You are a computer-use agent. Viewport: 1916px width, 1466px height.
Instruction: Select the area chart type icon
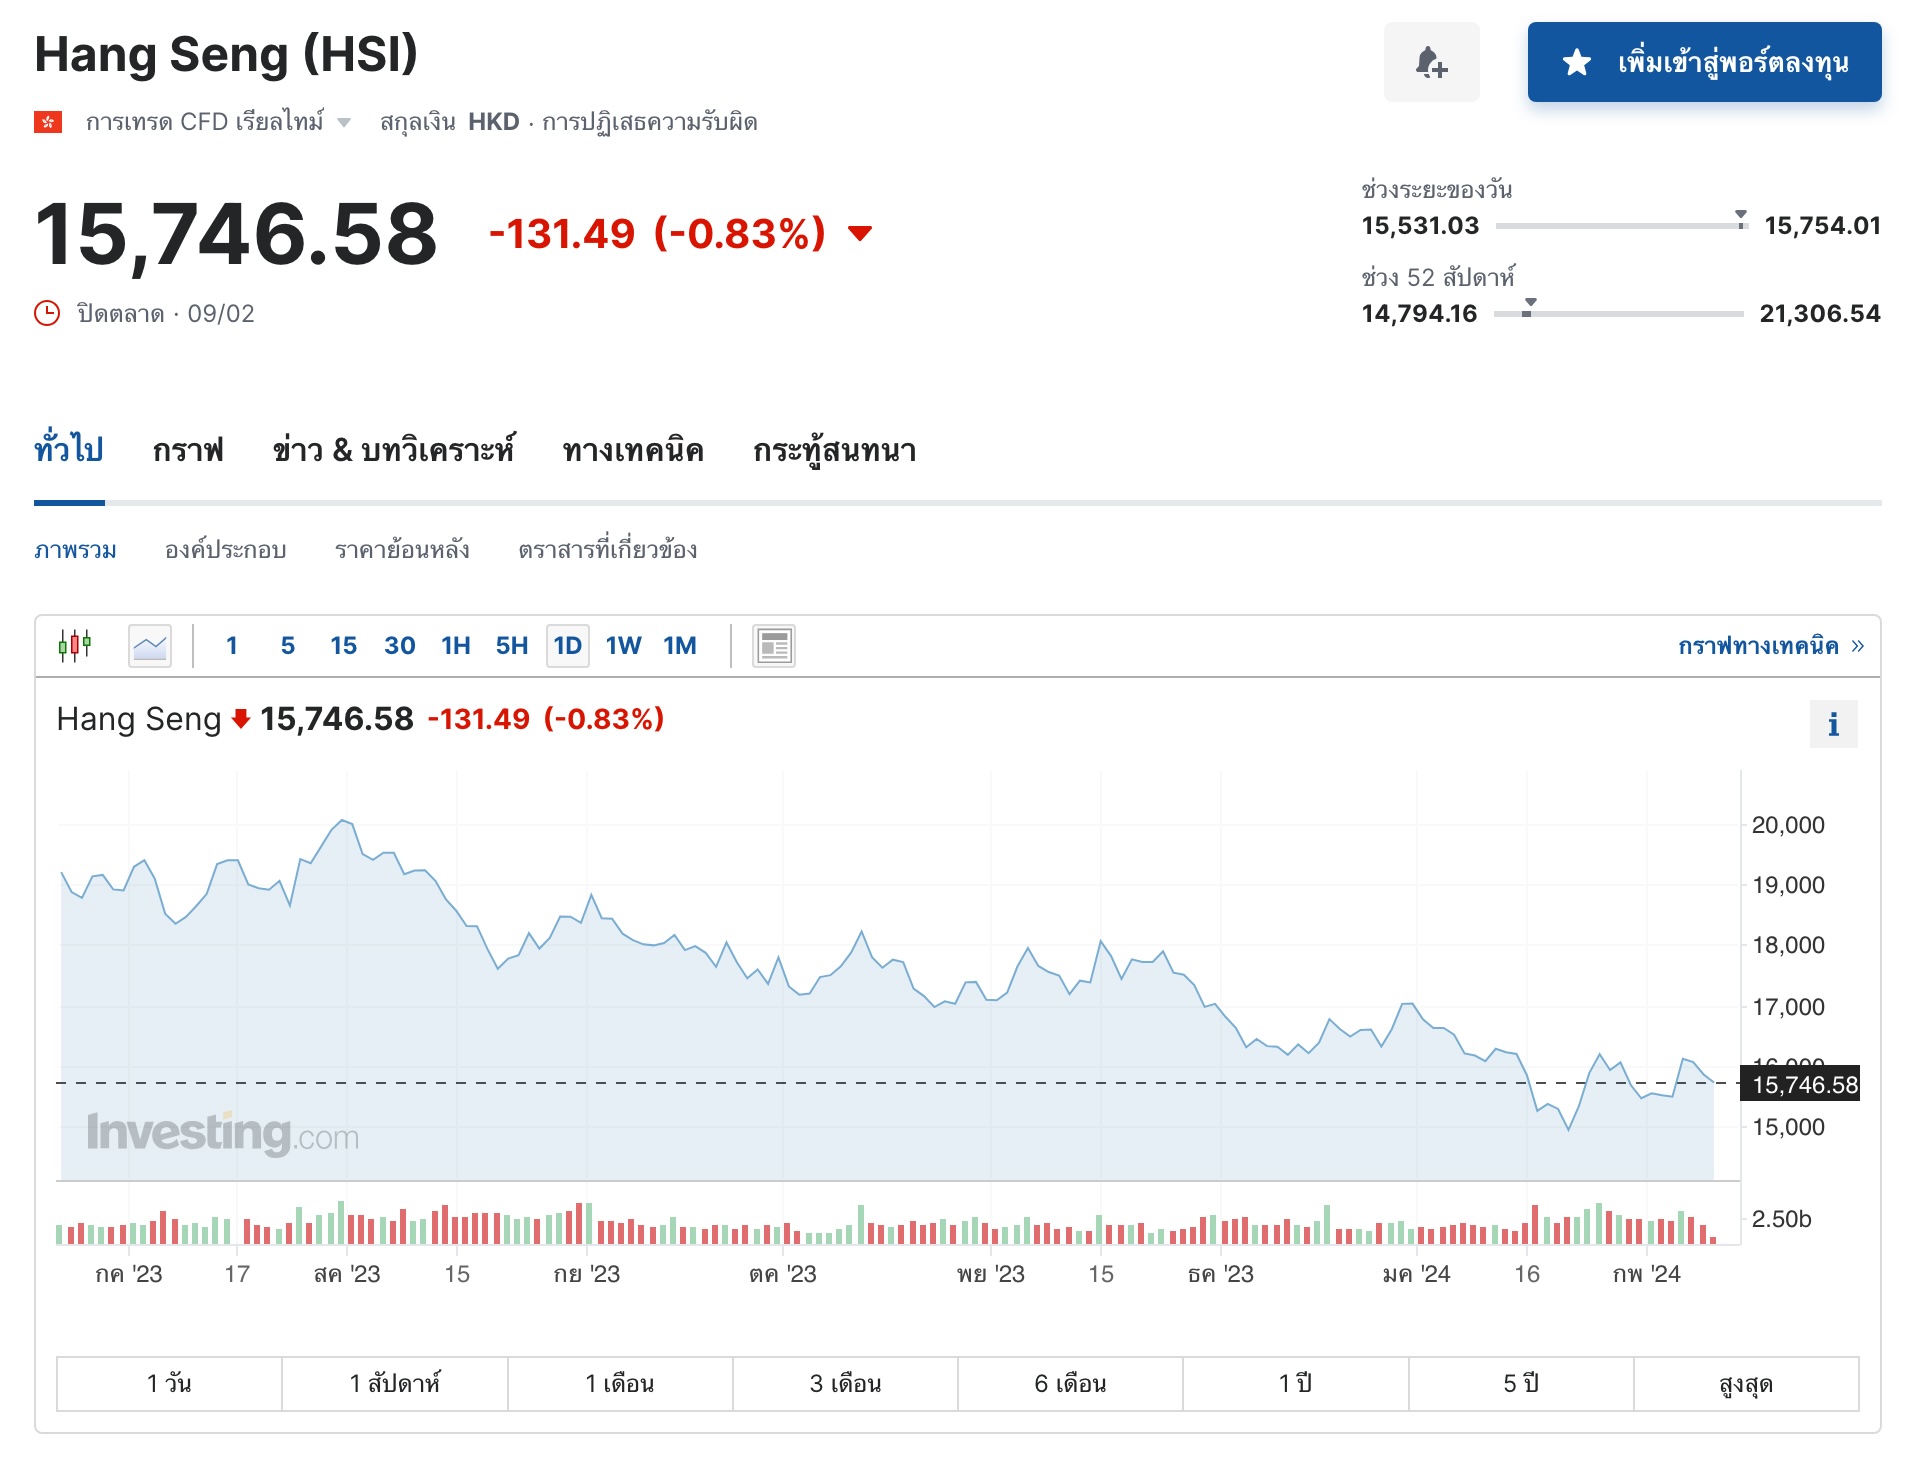(x=150, y=645)
